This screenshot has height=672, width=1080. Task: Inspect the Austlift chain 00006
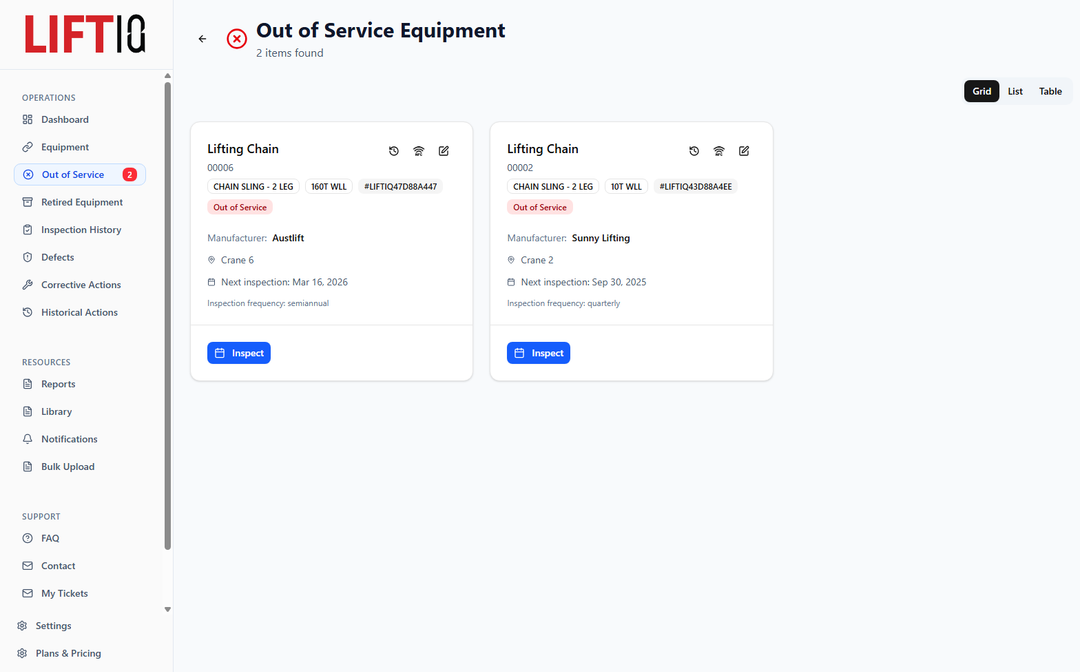point(239,353)
